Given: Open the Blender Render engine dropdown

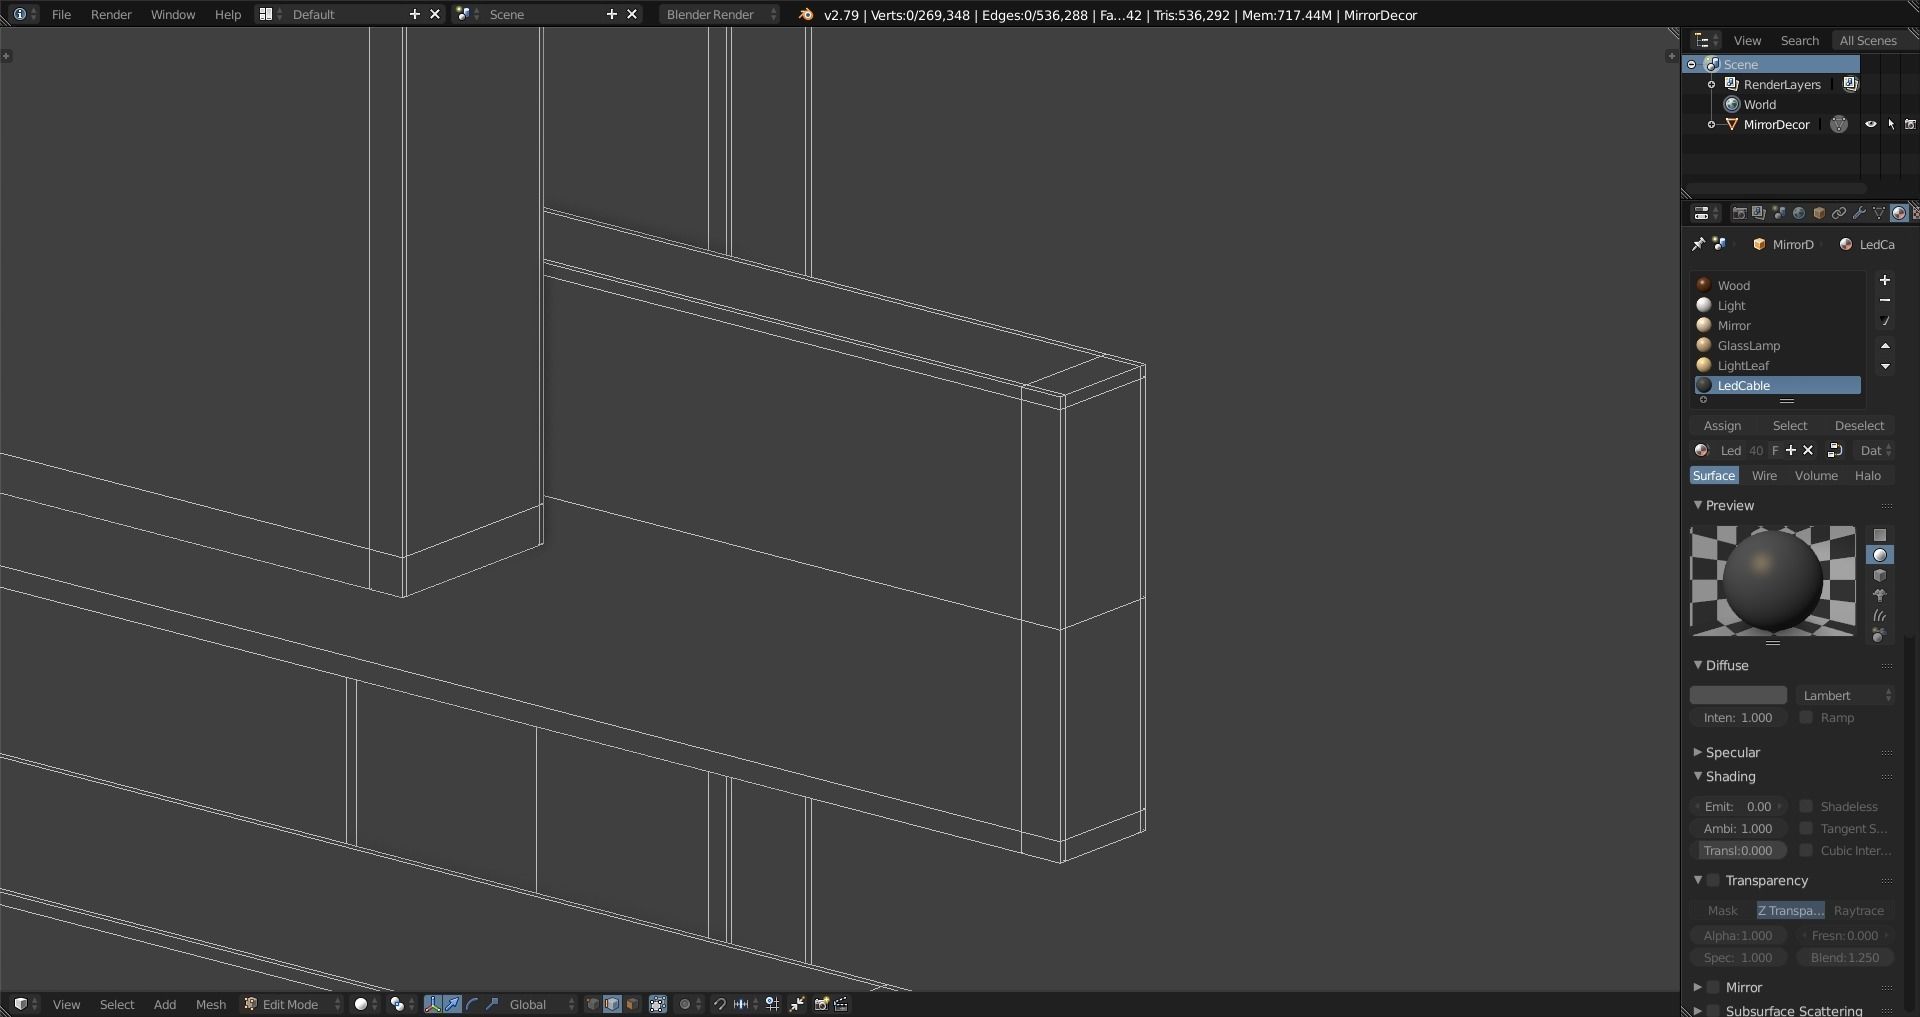Looking at the screenshot, I should coord(720,14).
